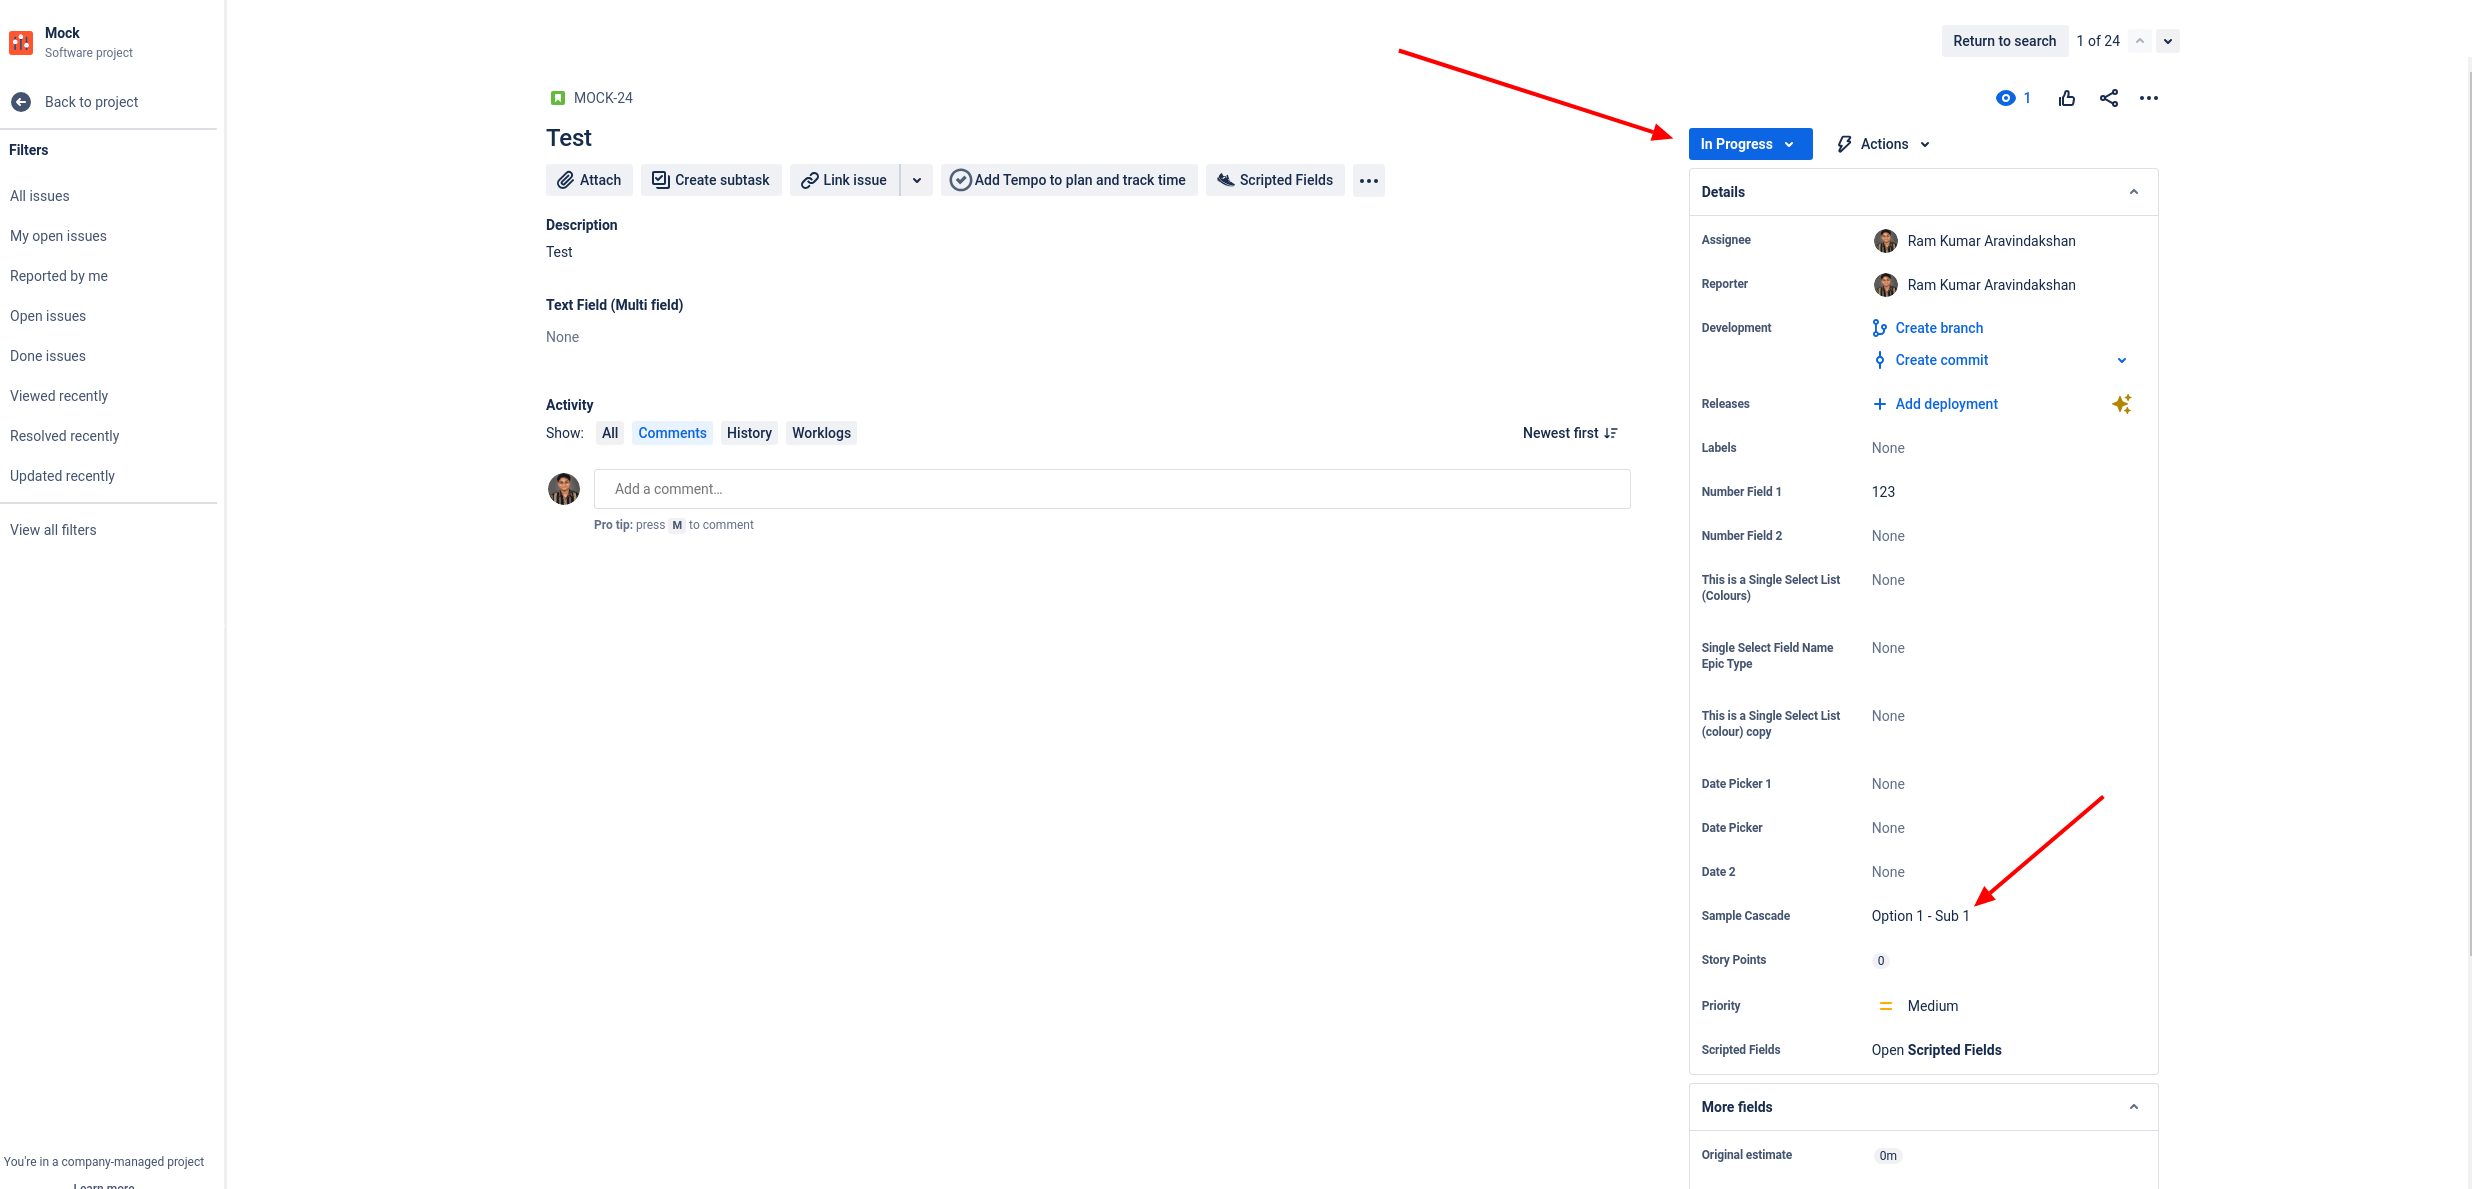Open the three-dot menu beside share

[x=2148, y=98]
